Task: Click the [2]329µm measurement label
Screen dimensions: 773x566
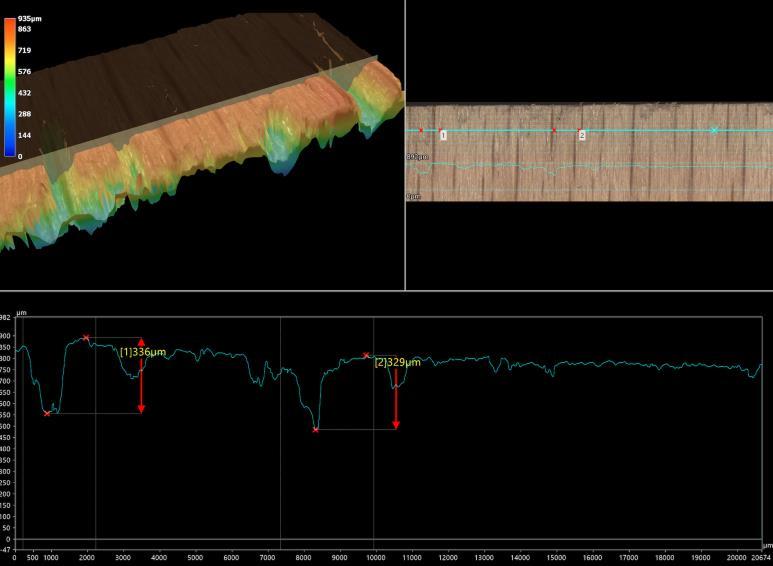Action: coord(398,362)
